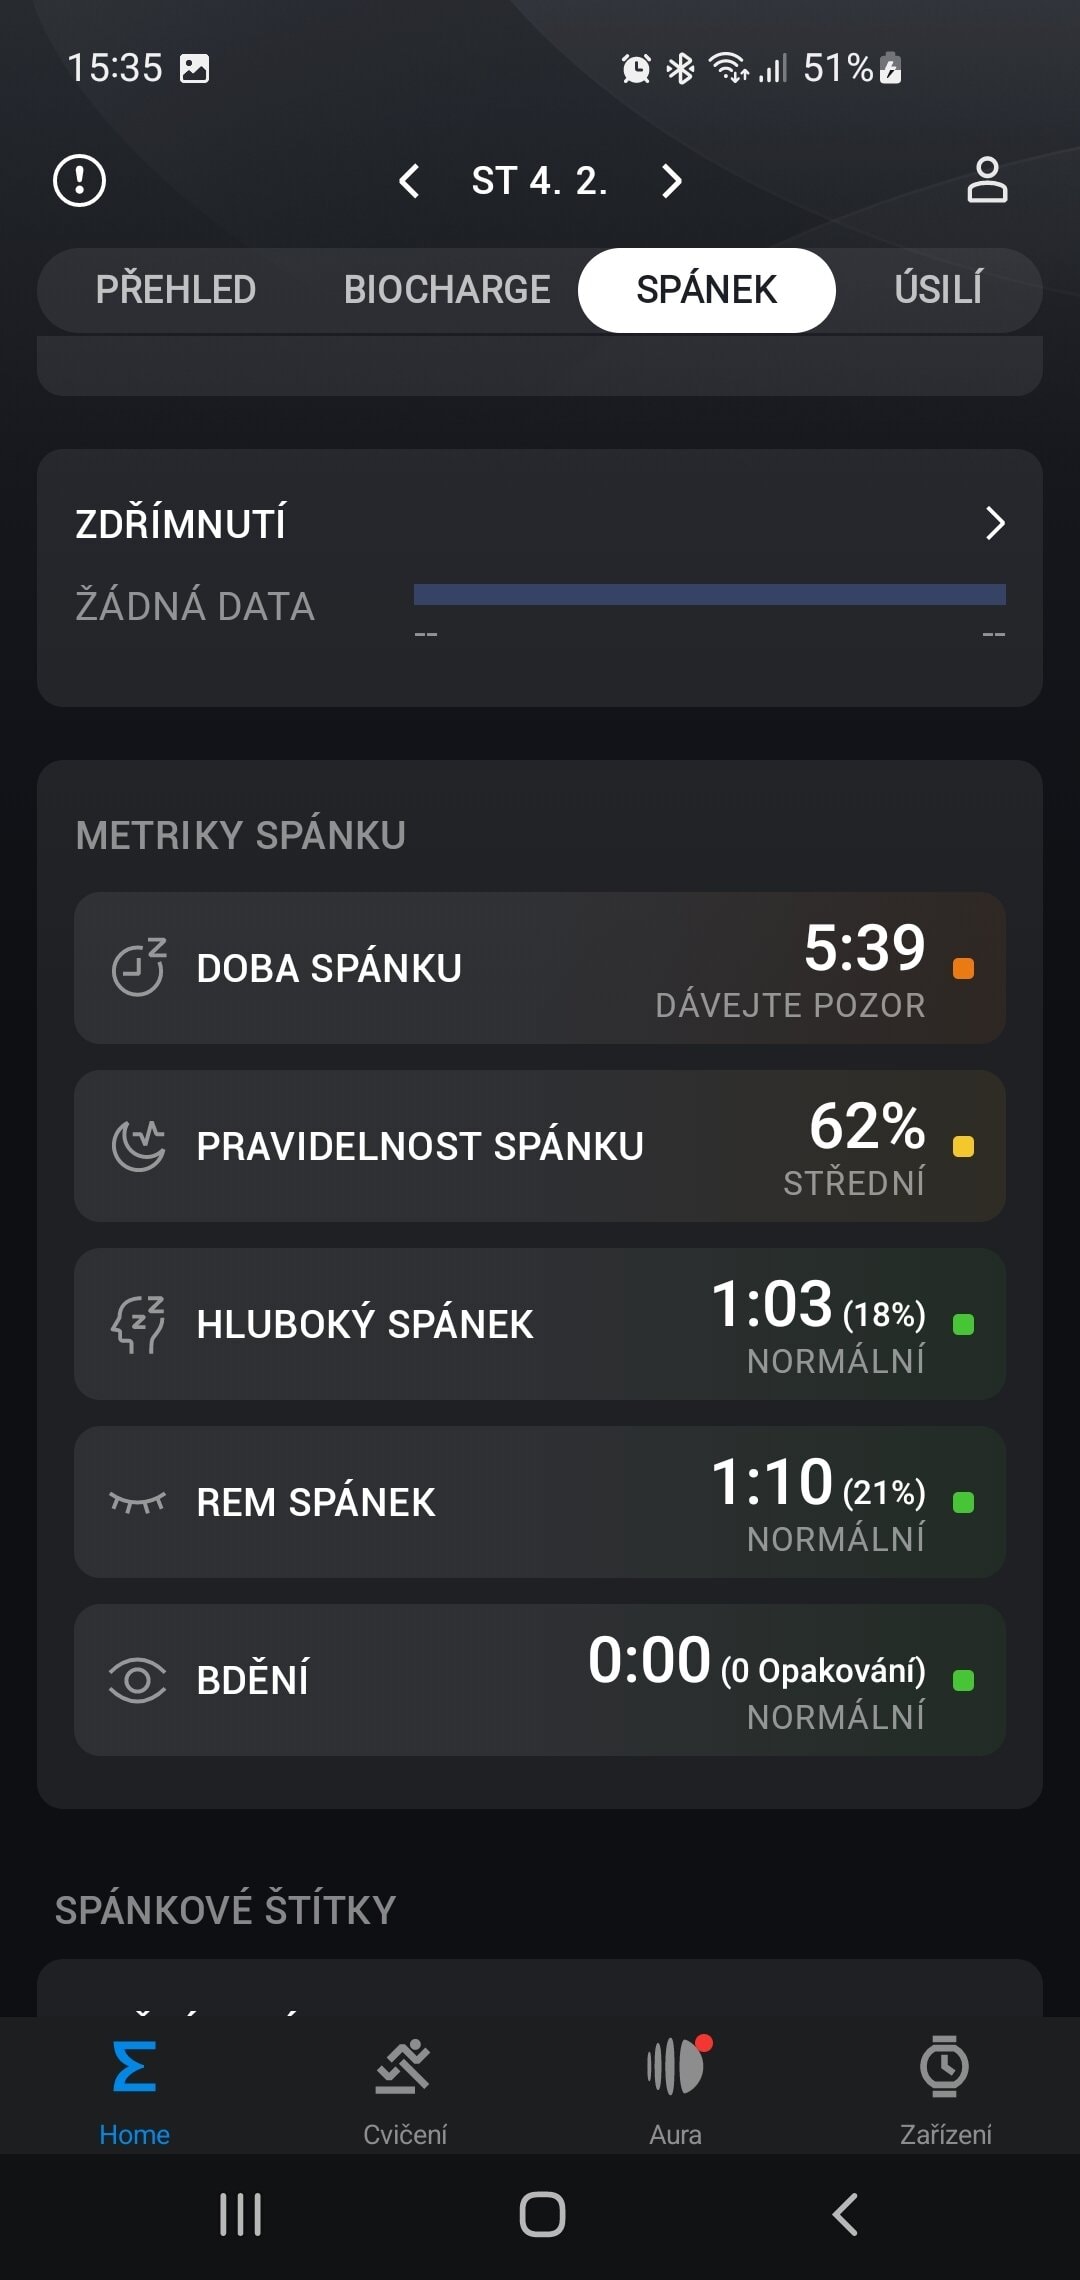Tap the HLUBOKÝ SPÁNEK sleeping head icon
The image size is (1080, 2280).
(137, 1324)
